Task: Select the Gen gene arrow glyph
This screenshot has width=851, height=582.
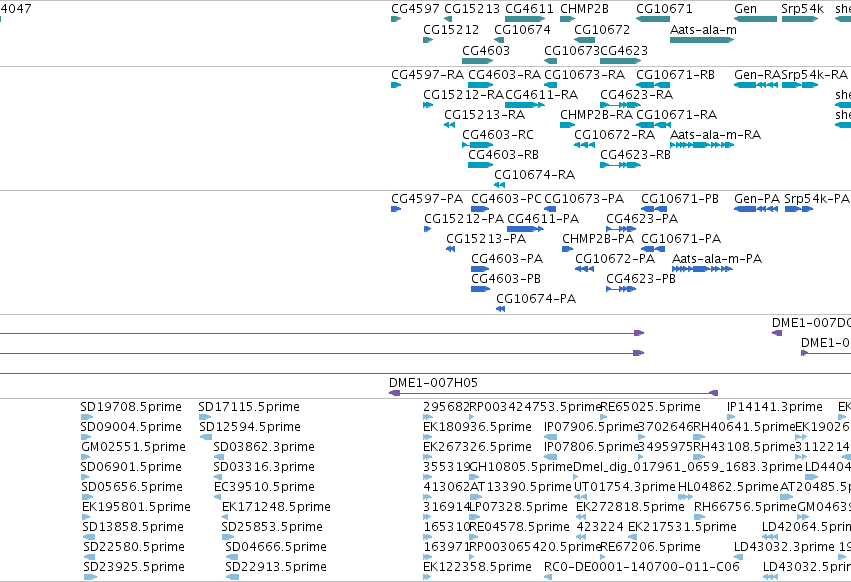Action: [x=755, y=19]
